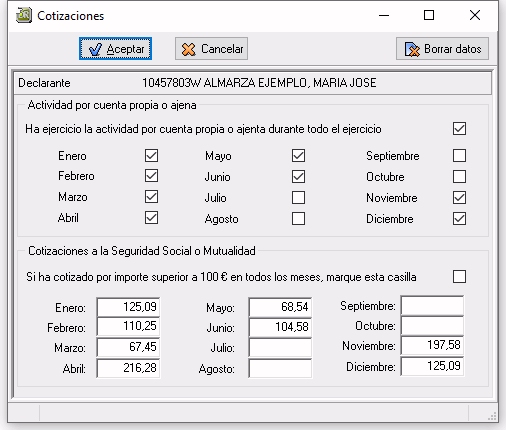This screenshot has height=430, width=506.
Task: Click the Cotizaciones app icon in title bar
Action: pos(24,15)
